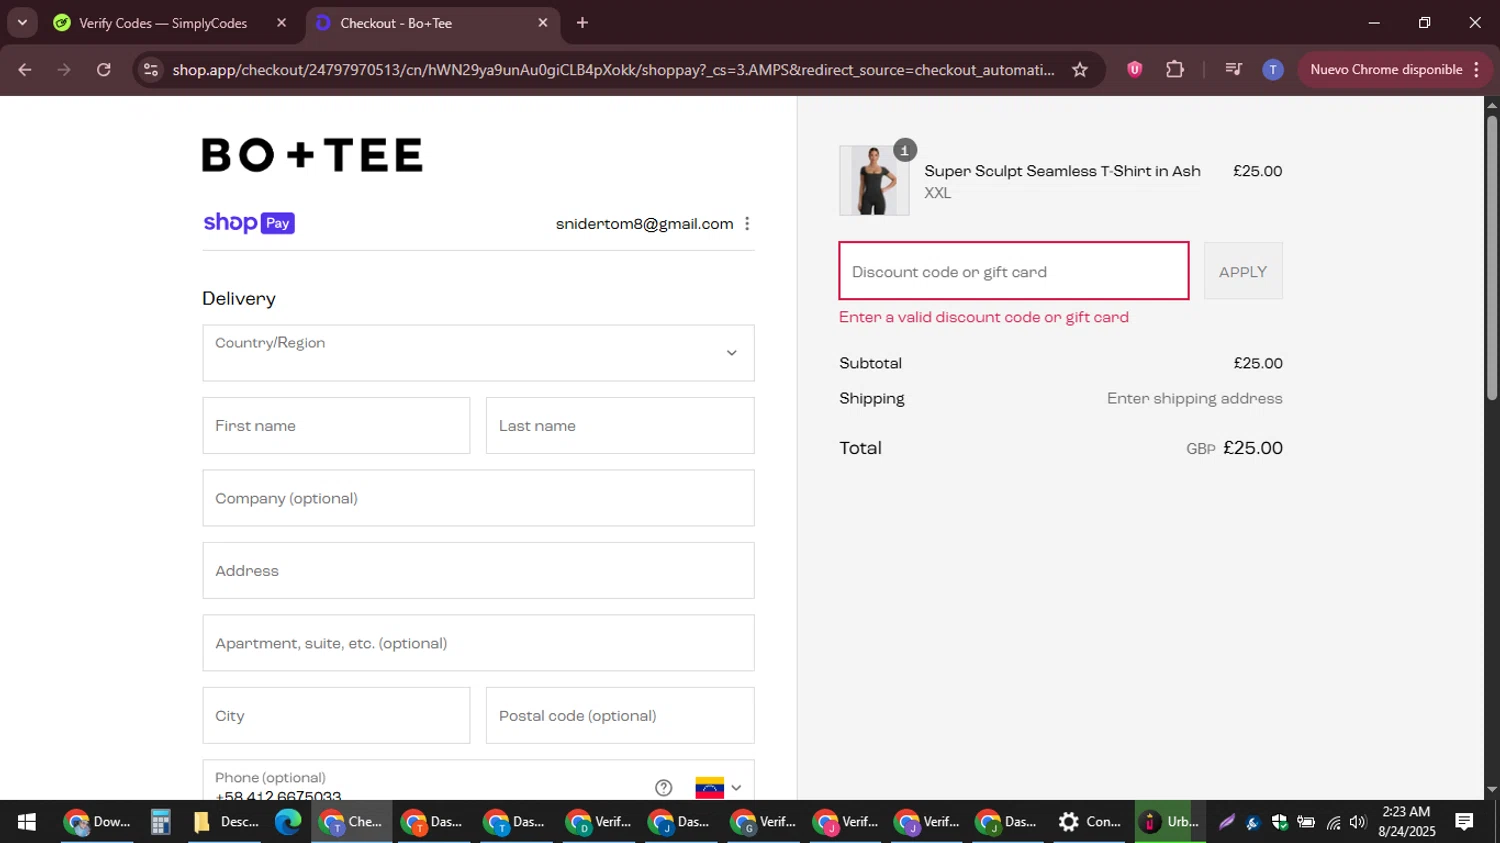Focus the Company (optional) field
The width and height of the screenshot is (1500, 843).
(x=478, y=498)
